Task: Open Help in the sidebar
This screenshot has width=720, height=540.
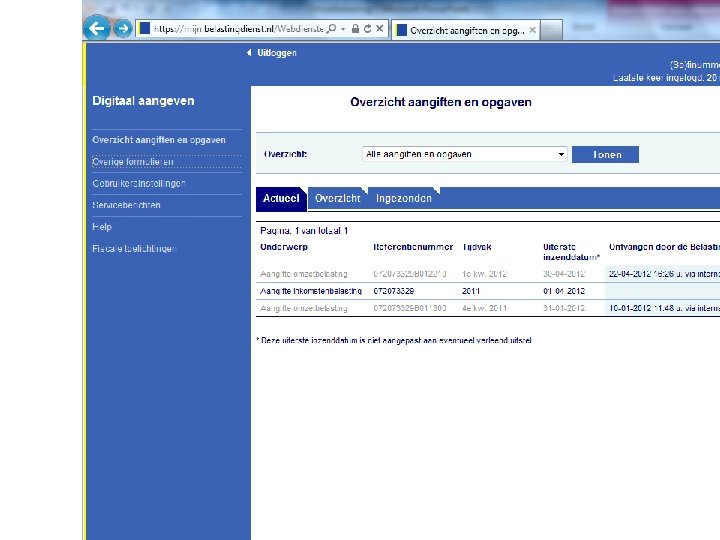Action: tap(102, 227)
